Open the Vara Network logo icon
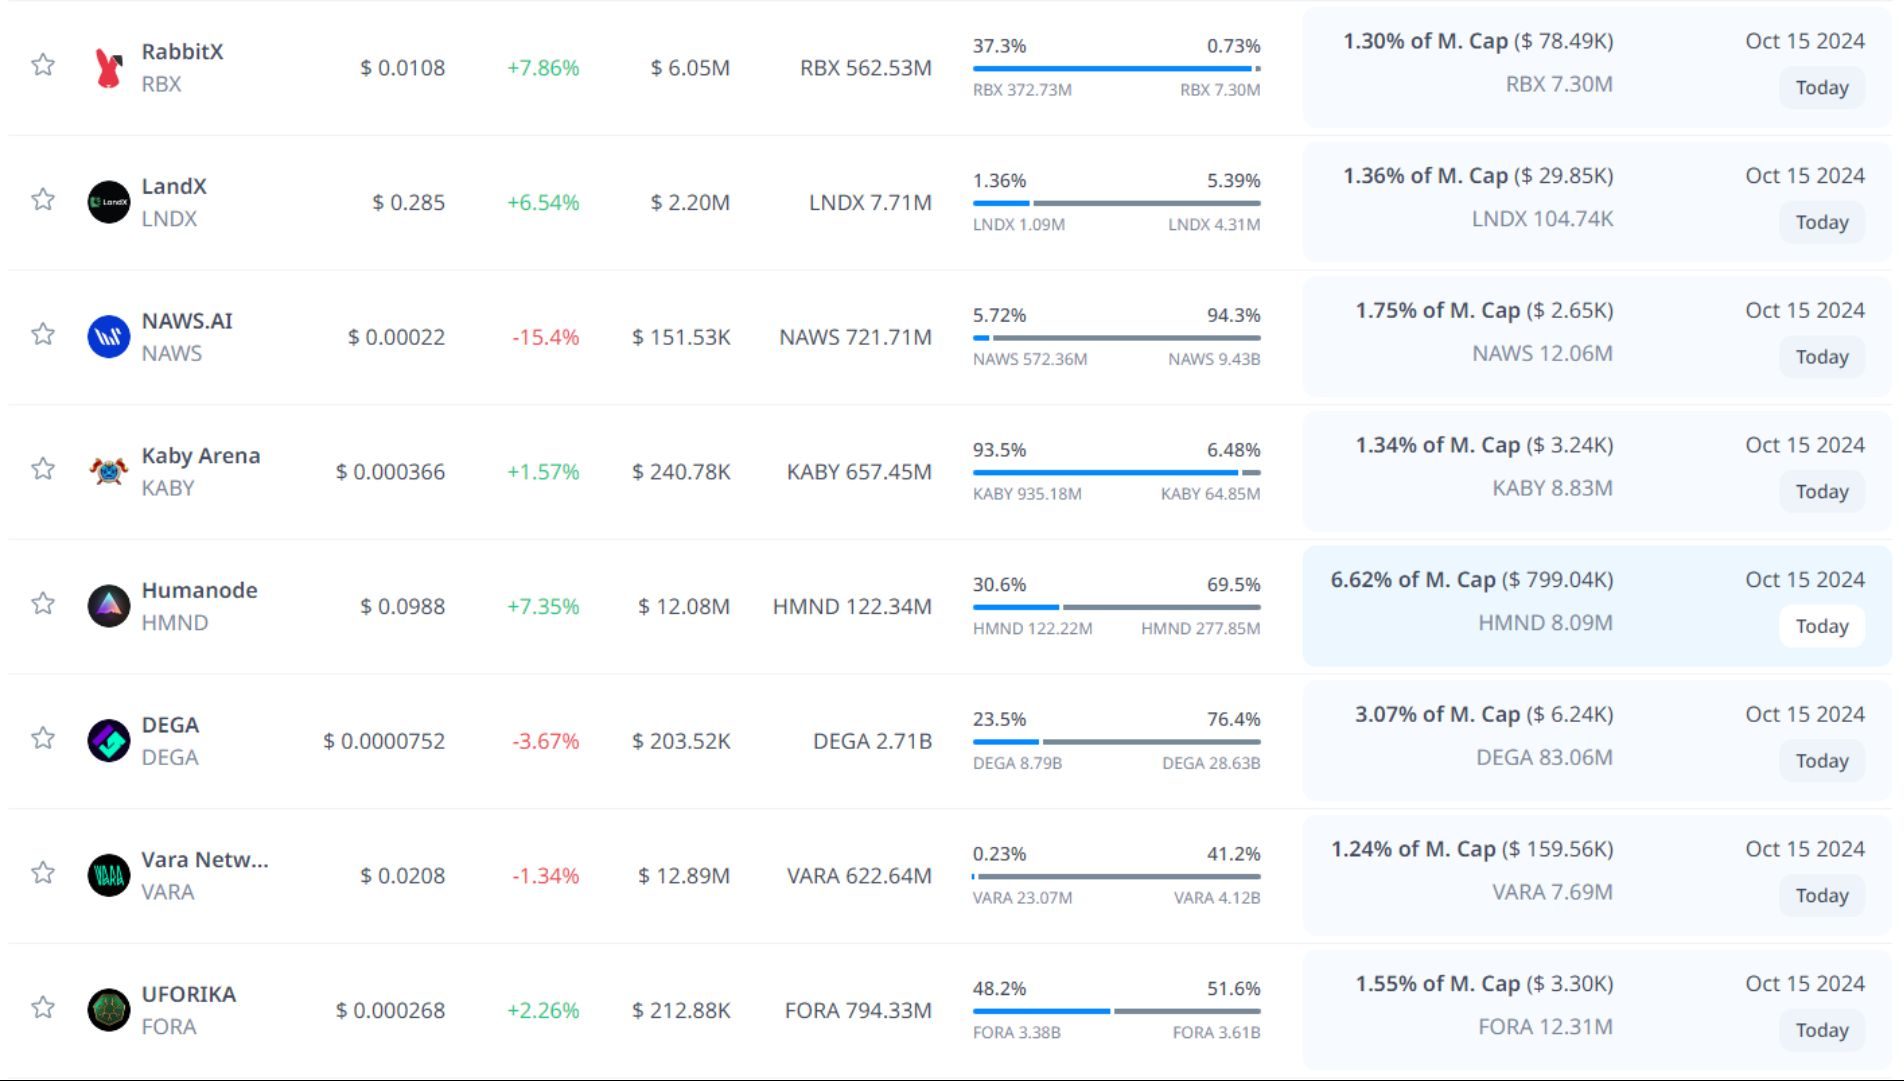Image resolution: width=1904 pixels, height=1081 pixels. click(x=108, y=876)
